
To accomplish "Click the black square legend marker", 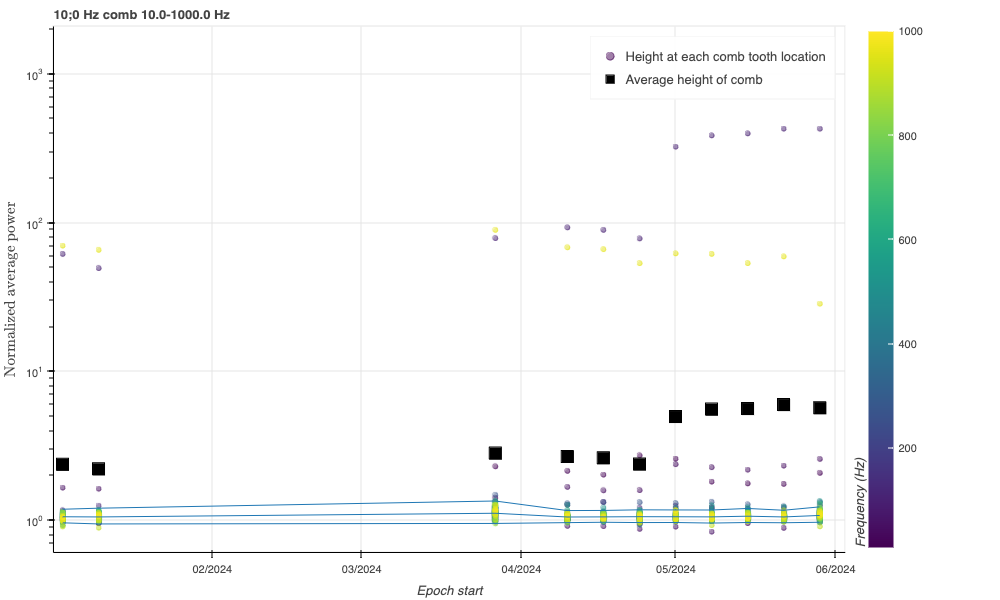I will click(610, 80).
